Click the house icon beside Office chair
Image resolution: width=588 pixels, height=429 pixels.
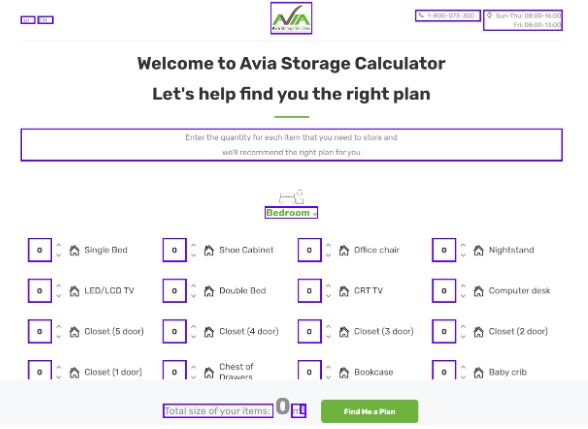[344, 250]
